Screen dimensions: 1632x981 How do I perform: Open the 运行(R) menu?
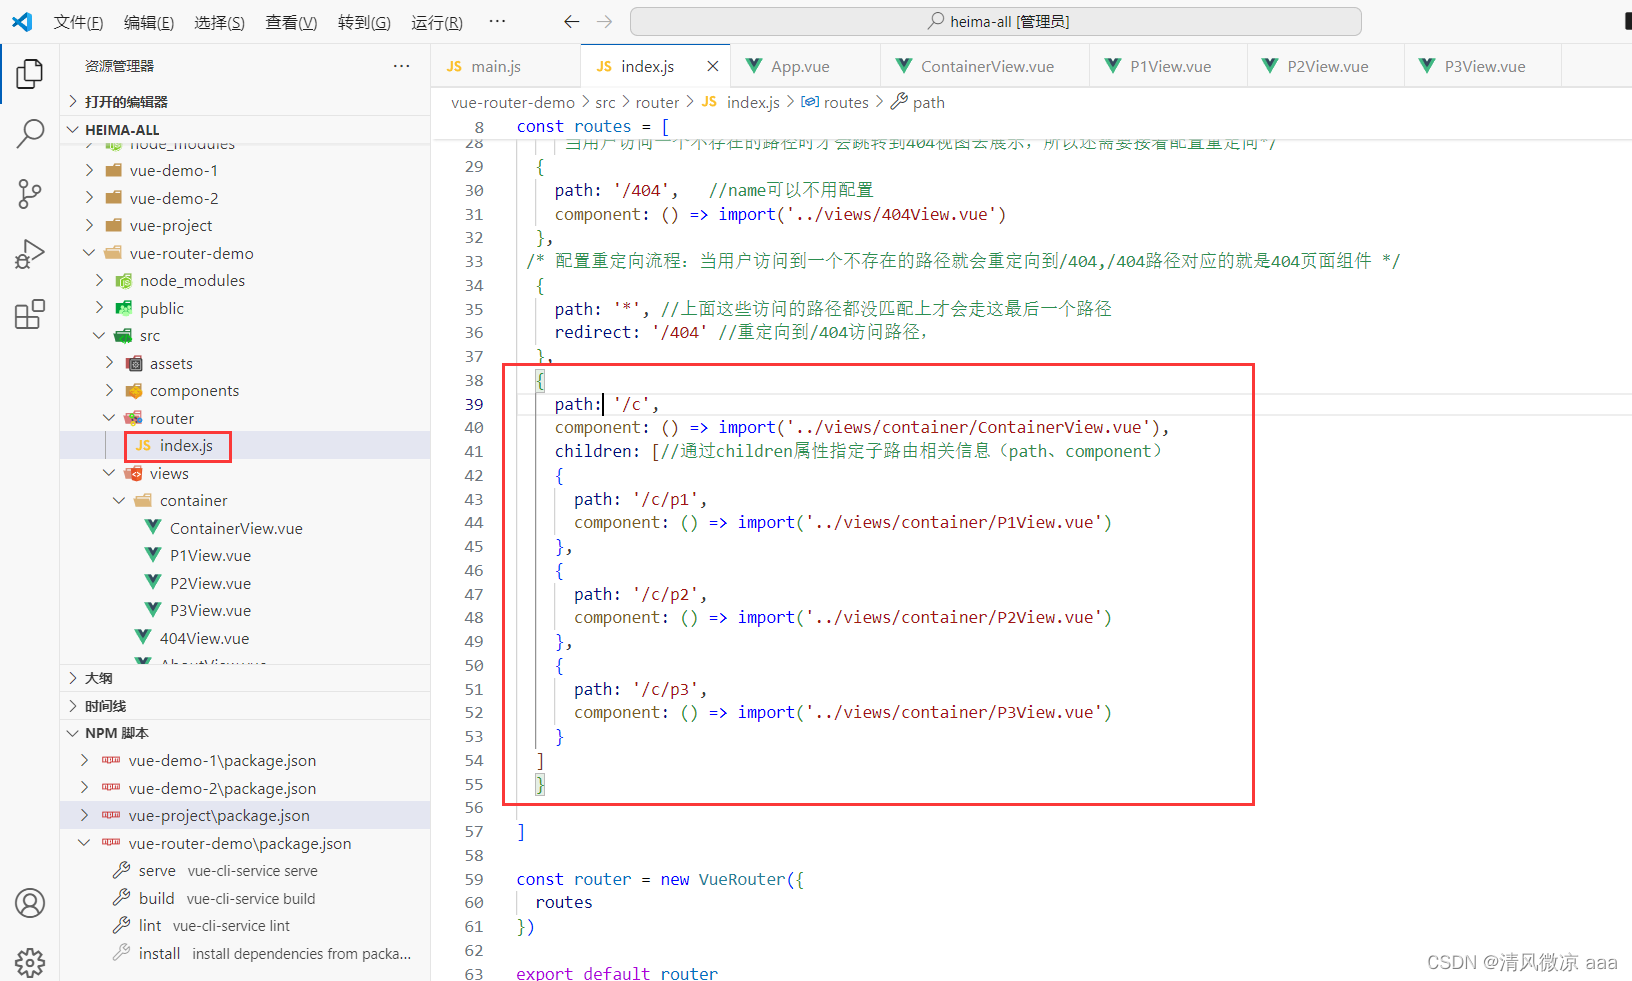point(437,22)
